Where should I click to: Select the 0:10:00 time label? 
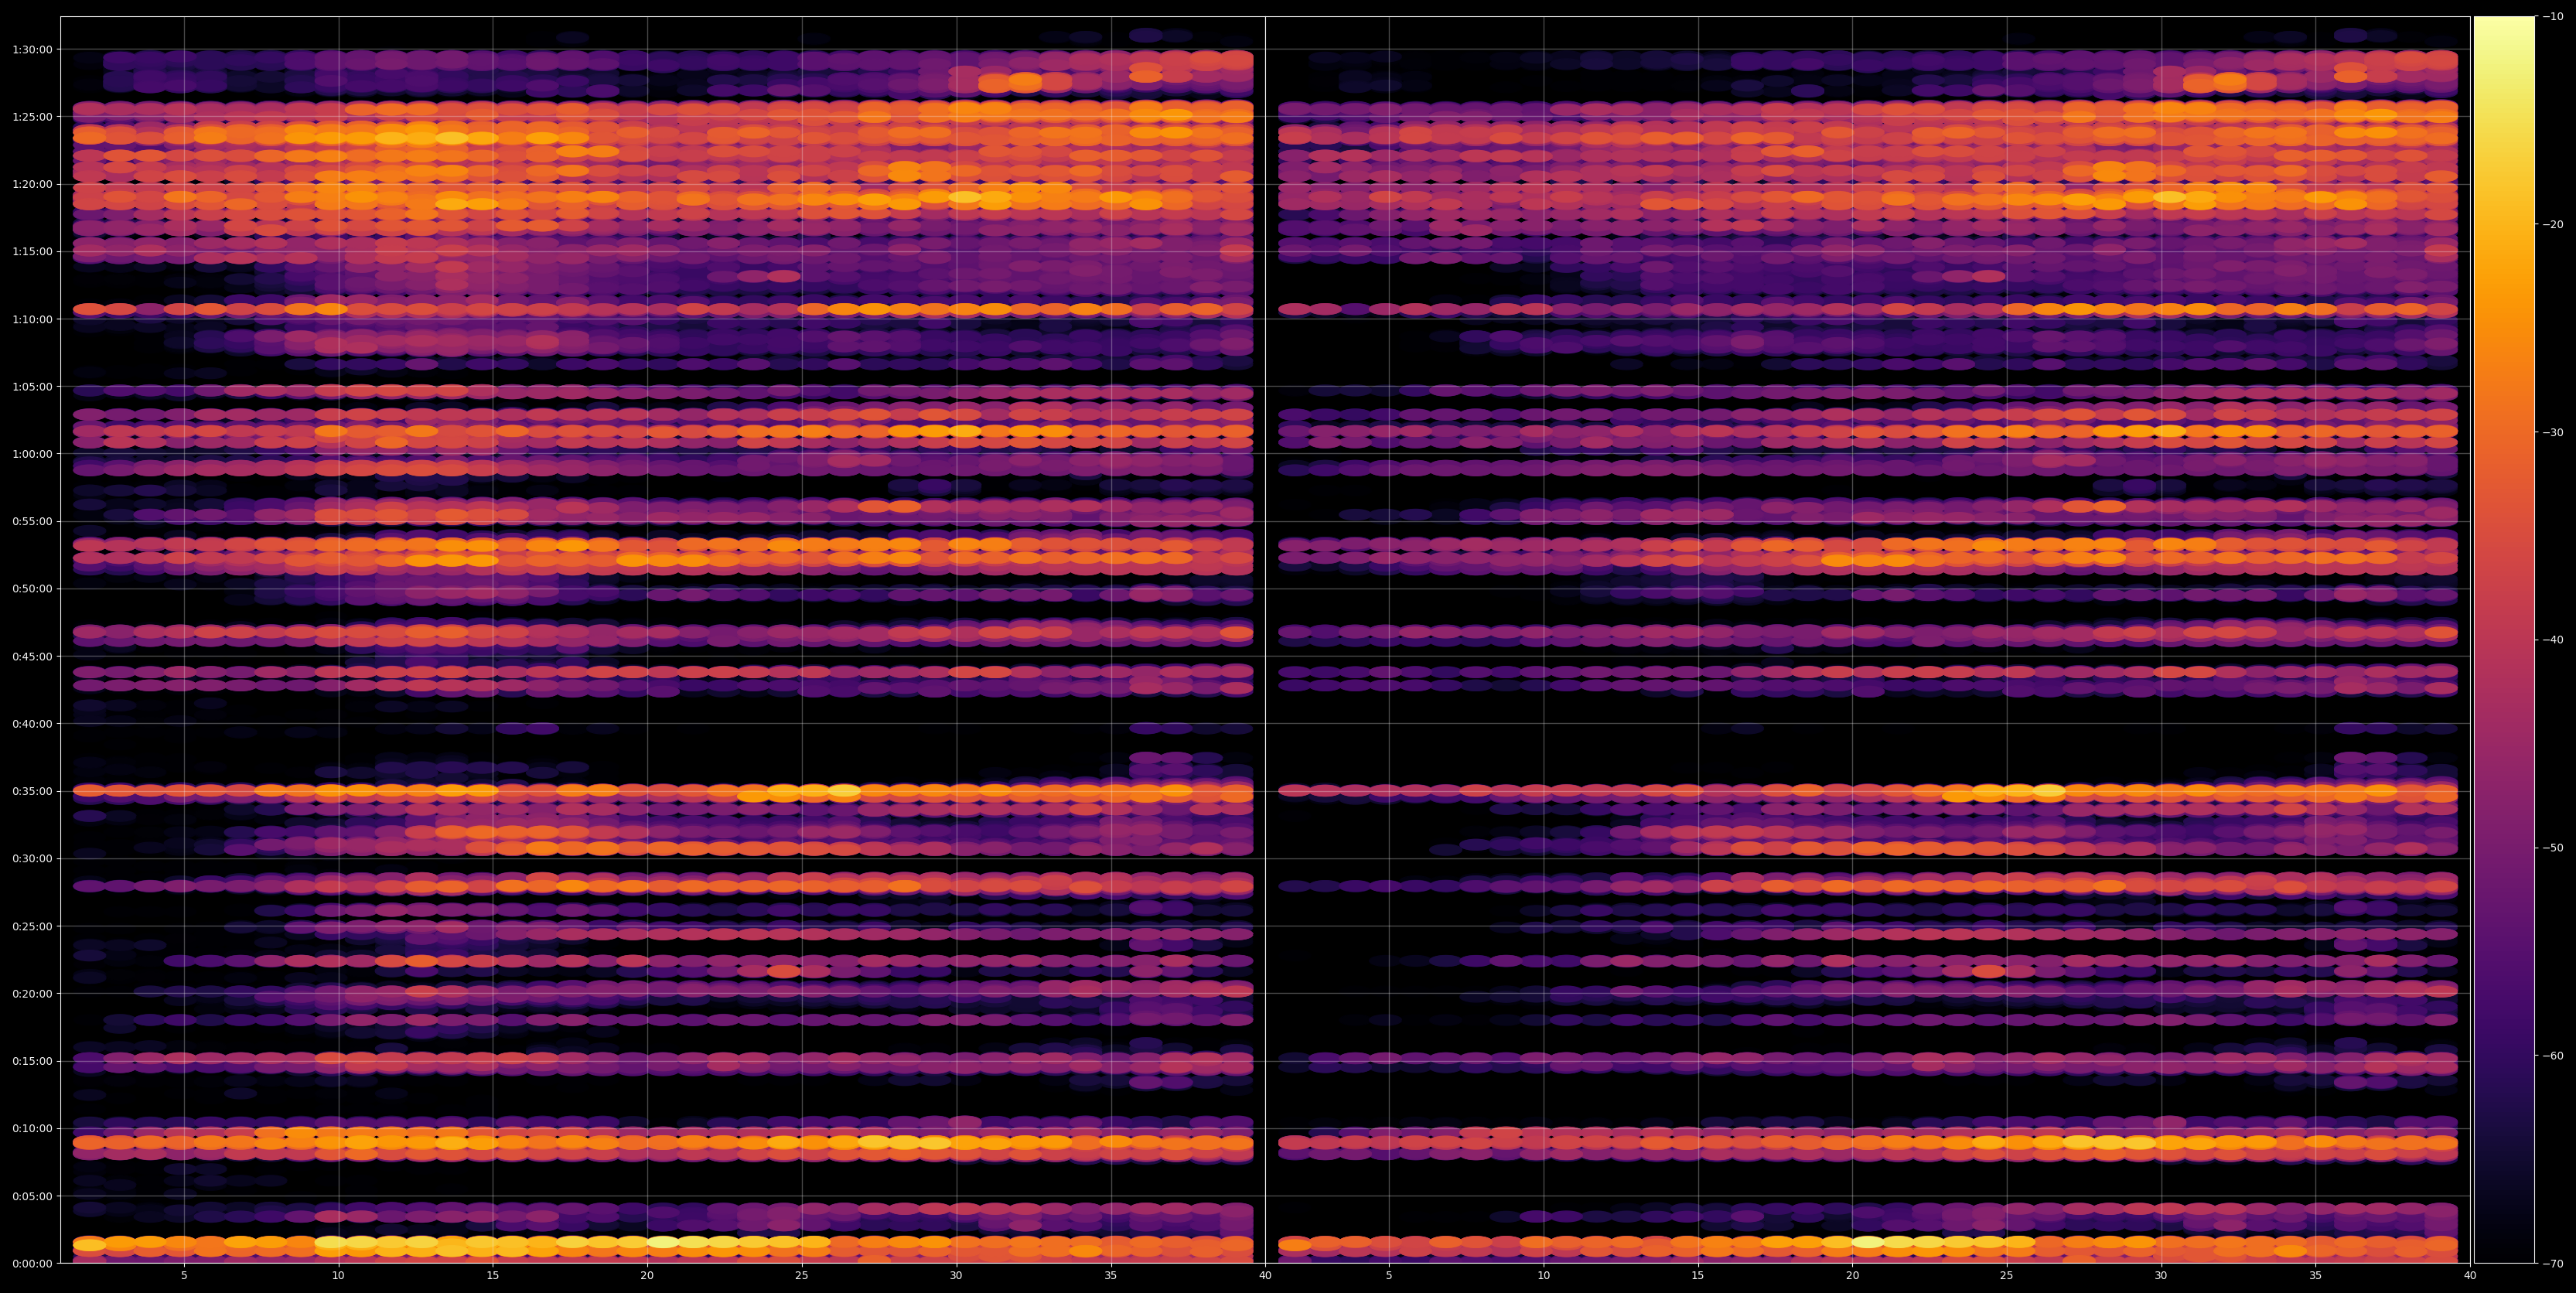(x=32, y=1128)
